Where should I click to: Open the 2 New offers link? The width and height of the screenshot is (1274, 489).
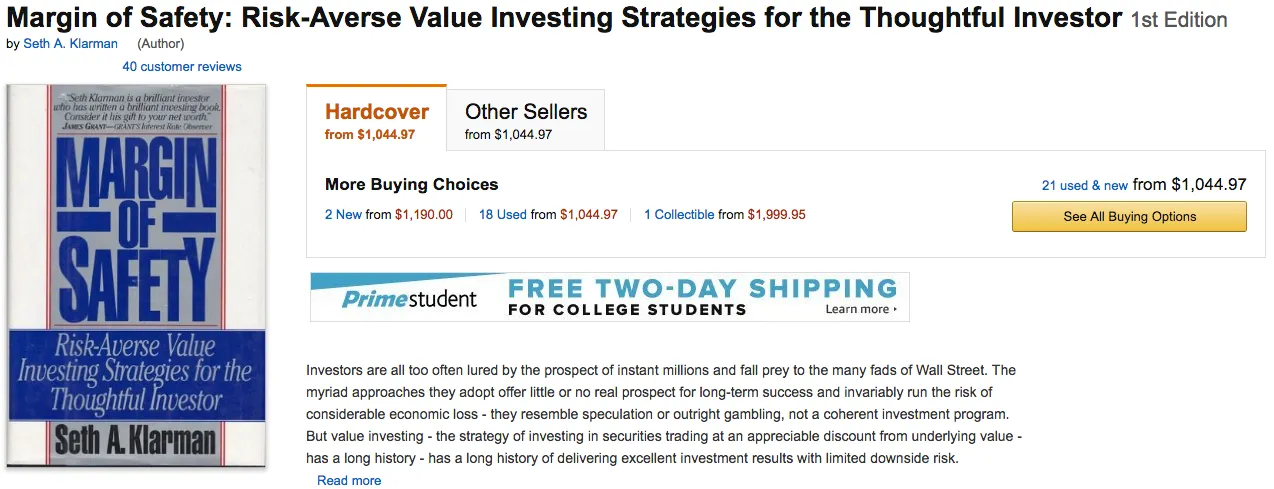pyautogui.click(x=343, y=215)
